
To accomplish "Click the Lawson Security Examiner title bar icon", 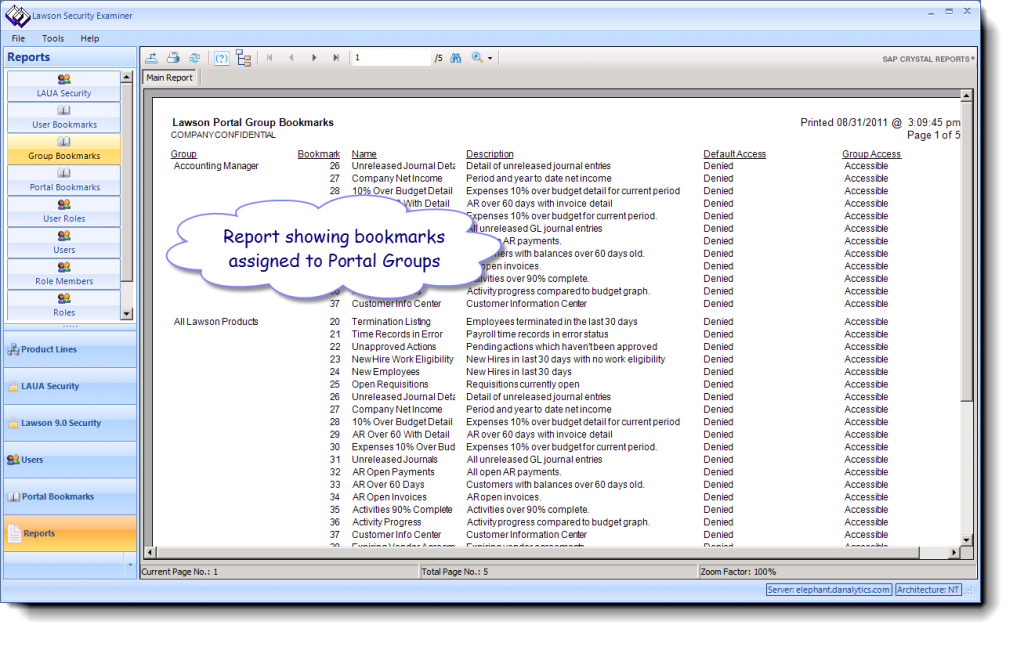I will [x=18, y=16].
